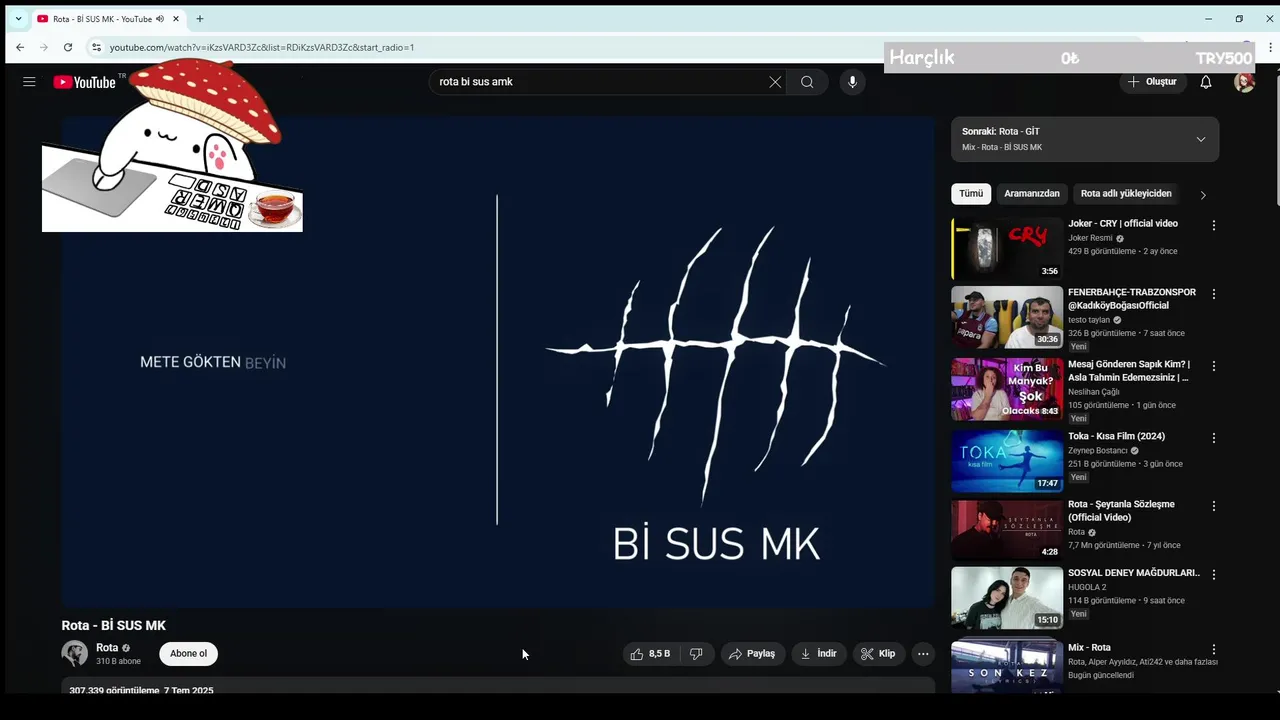Viewport: 1280px width, 720px height.
Task: Open Şeytanla Sözleşme video thumbnail
Action: [1007, 529]
